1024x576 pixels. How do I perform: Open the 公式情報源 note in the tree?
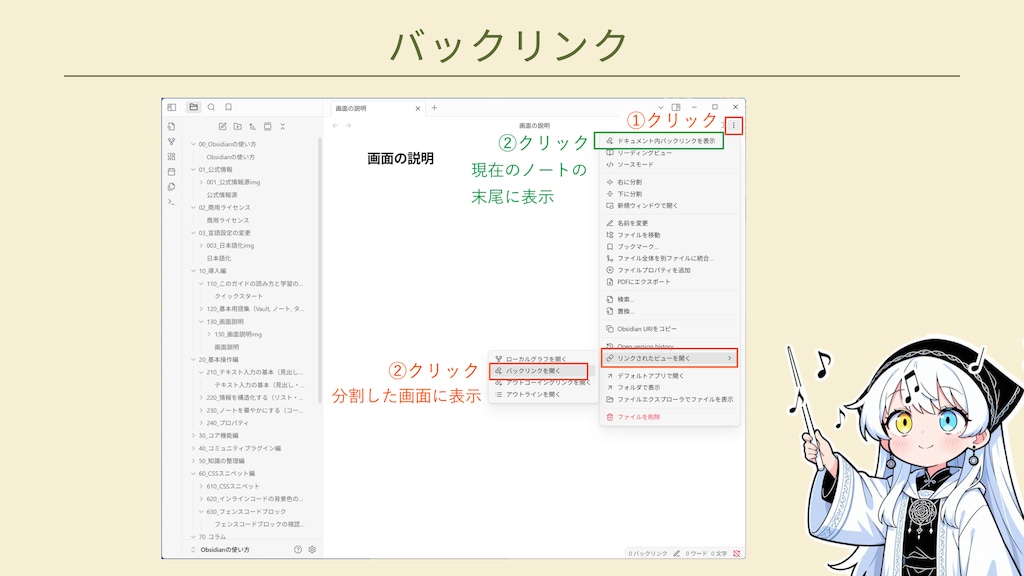[x=221, y=195]
